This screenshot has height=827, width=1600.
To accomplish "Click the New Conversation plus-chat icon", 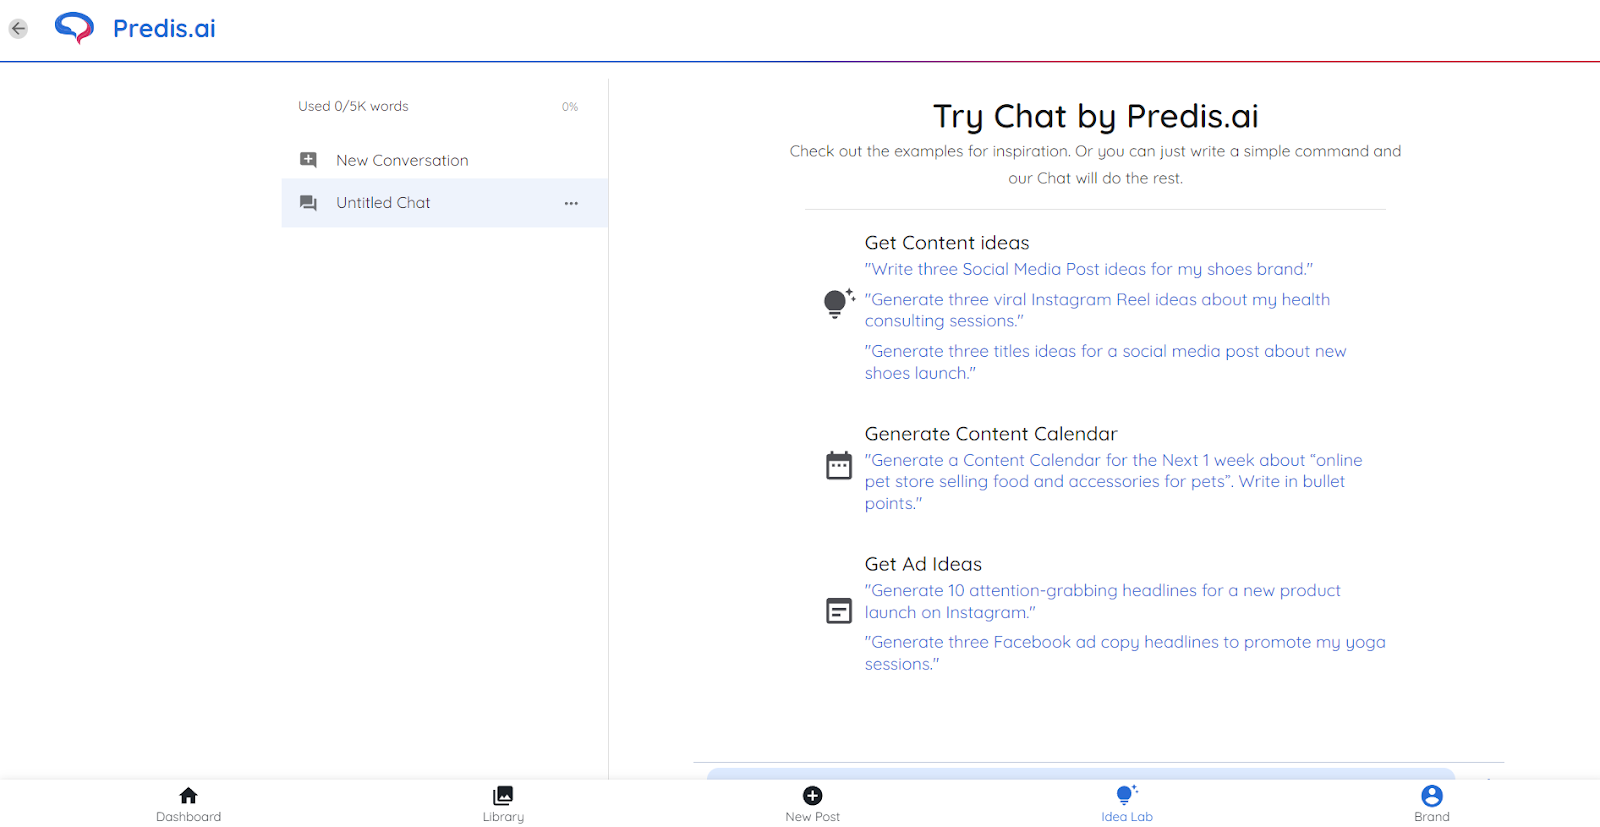I will pos(308,160).
